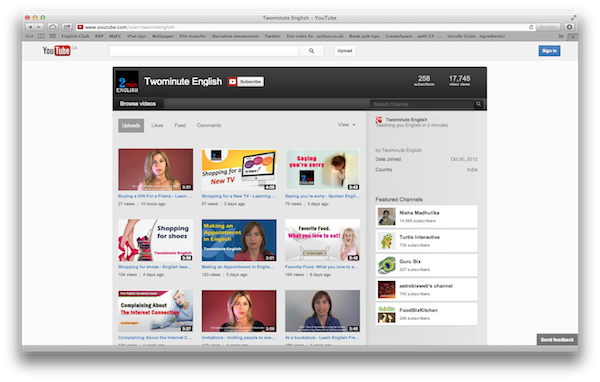600x382 pixels.
Task: Click the 258 subscribers count
Action: (424, 80)
